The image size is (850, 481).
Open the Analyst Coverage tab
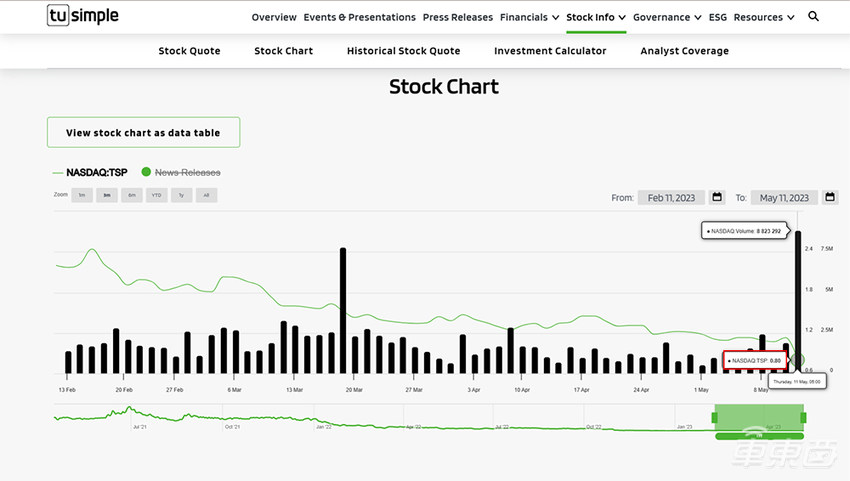684,51
